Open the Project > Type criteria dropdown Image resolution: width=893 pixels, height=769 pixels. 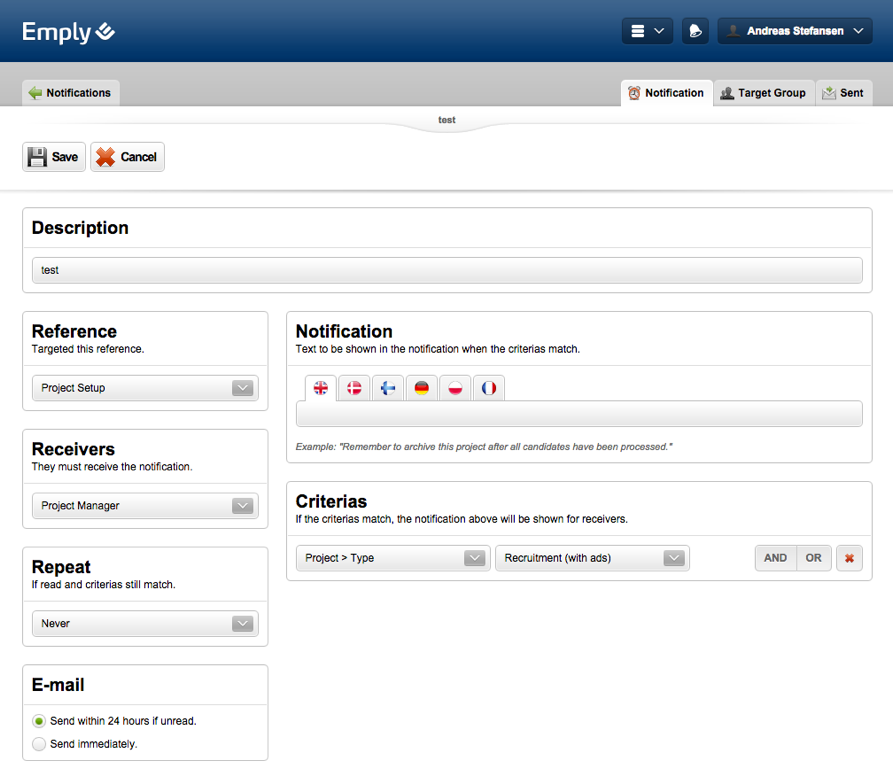point(393,558)
